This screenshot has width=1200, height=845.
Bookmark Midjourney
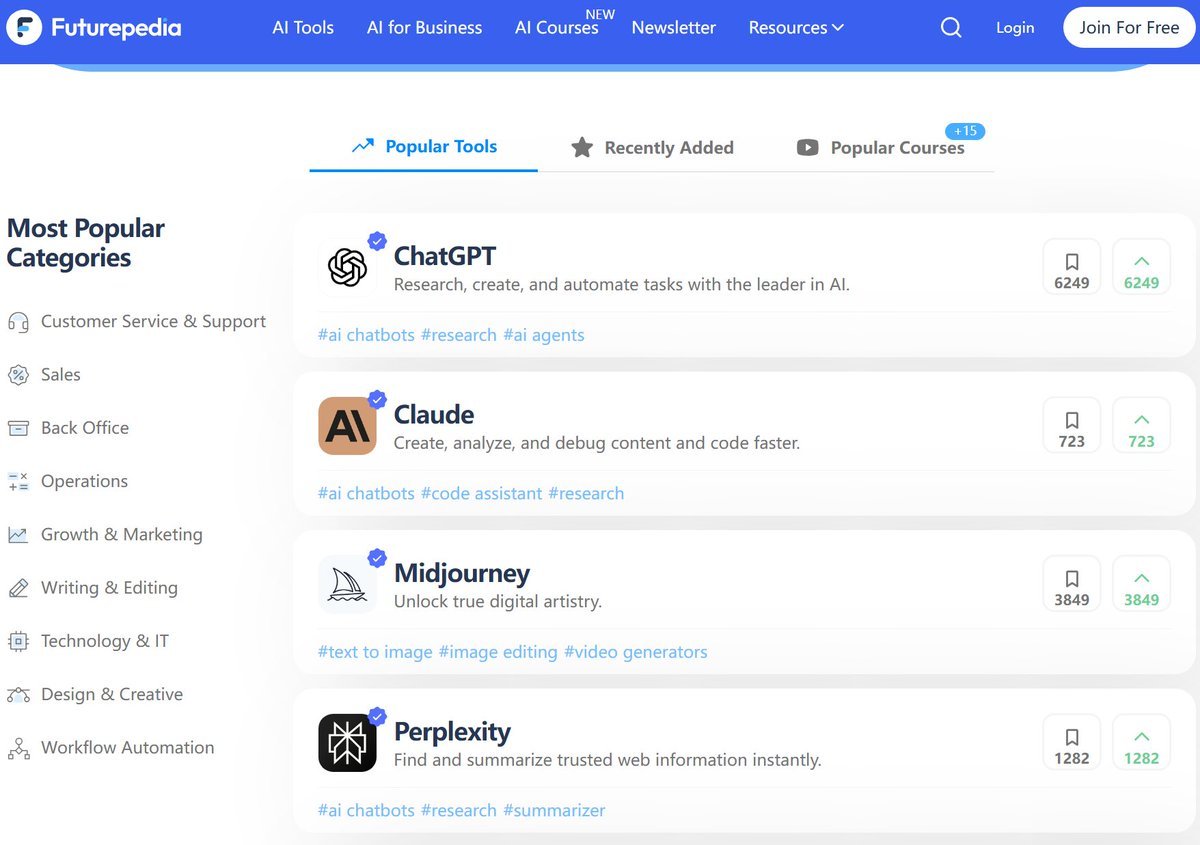1072,584
